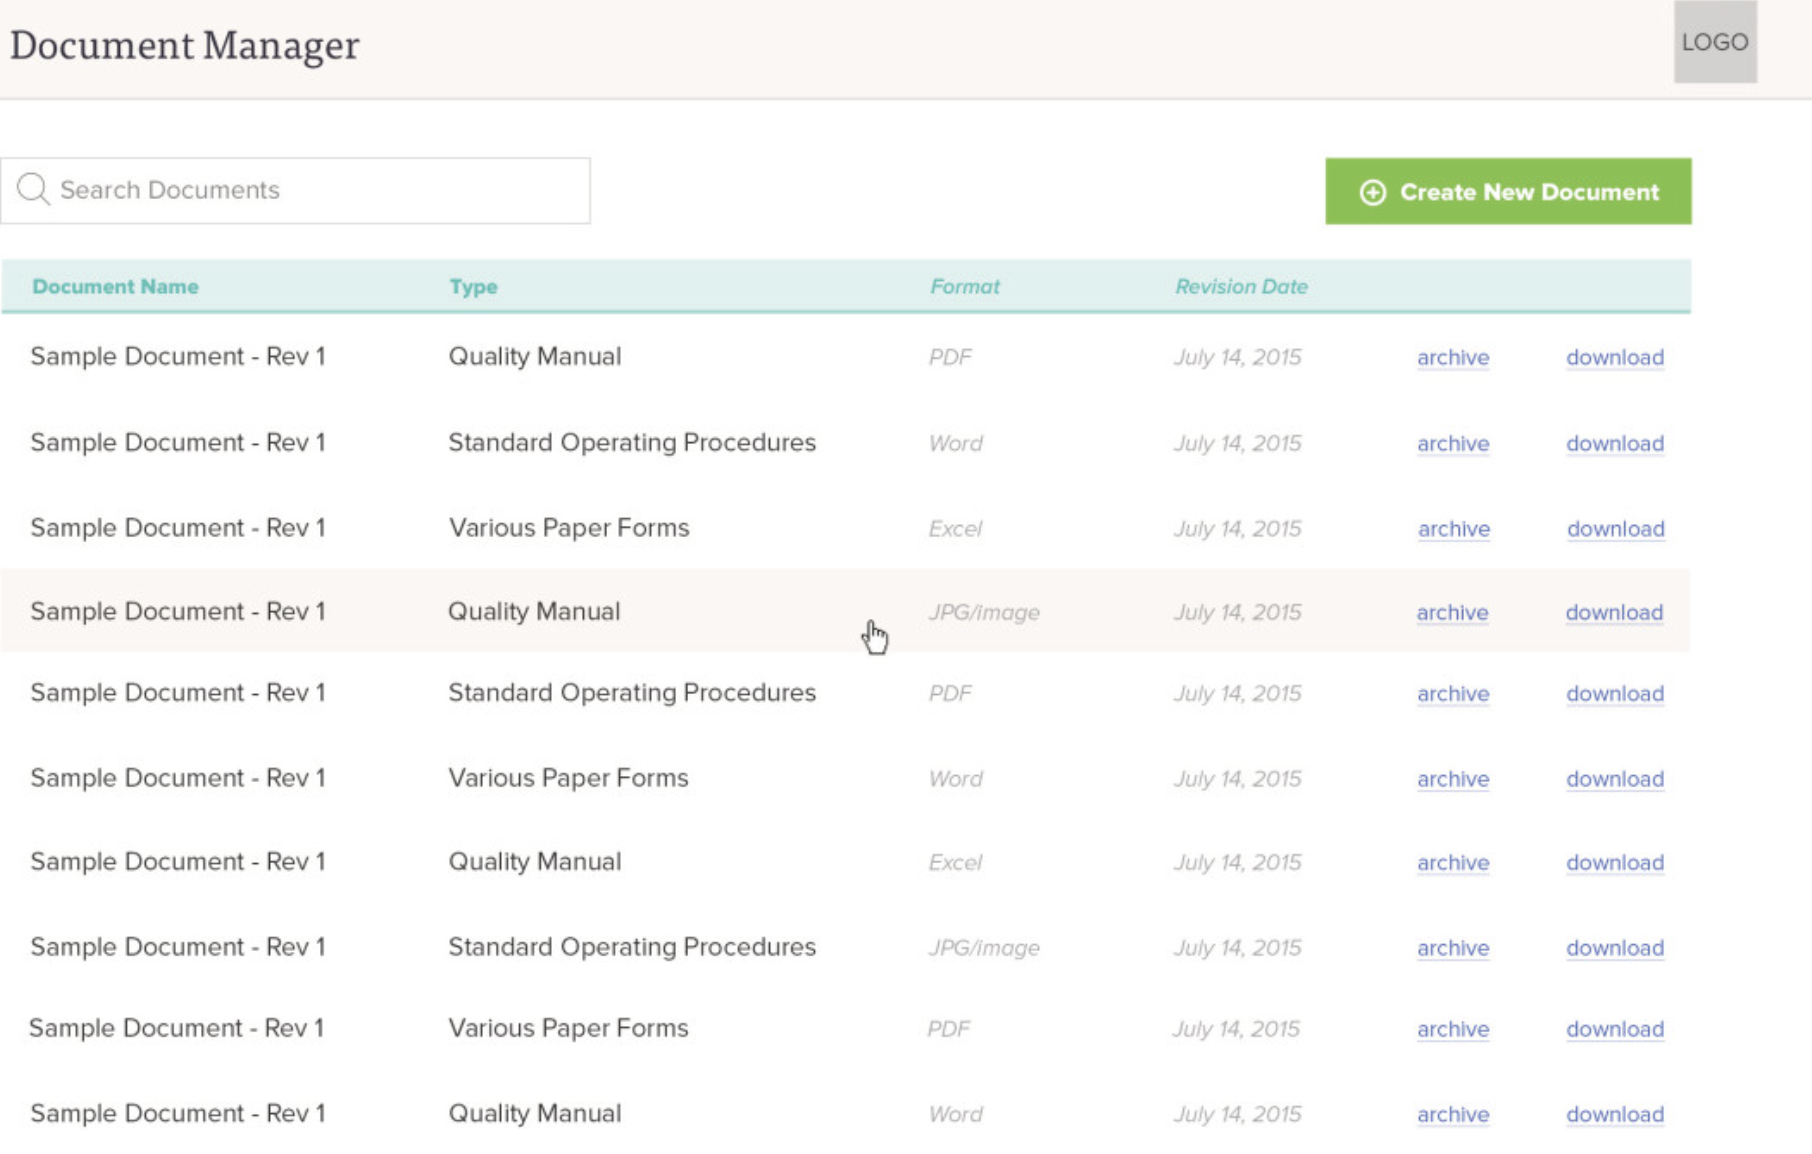Sort by the Document Name column header
This screenshot has width=1812, height=1154.
pyautogui.click(x=115, y=287)
